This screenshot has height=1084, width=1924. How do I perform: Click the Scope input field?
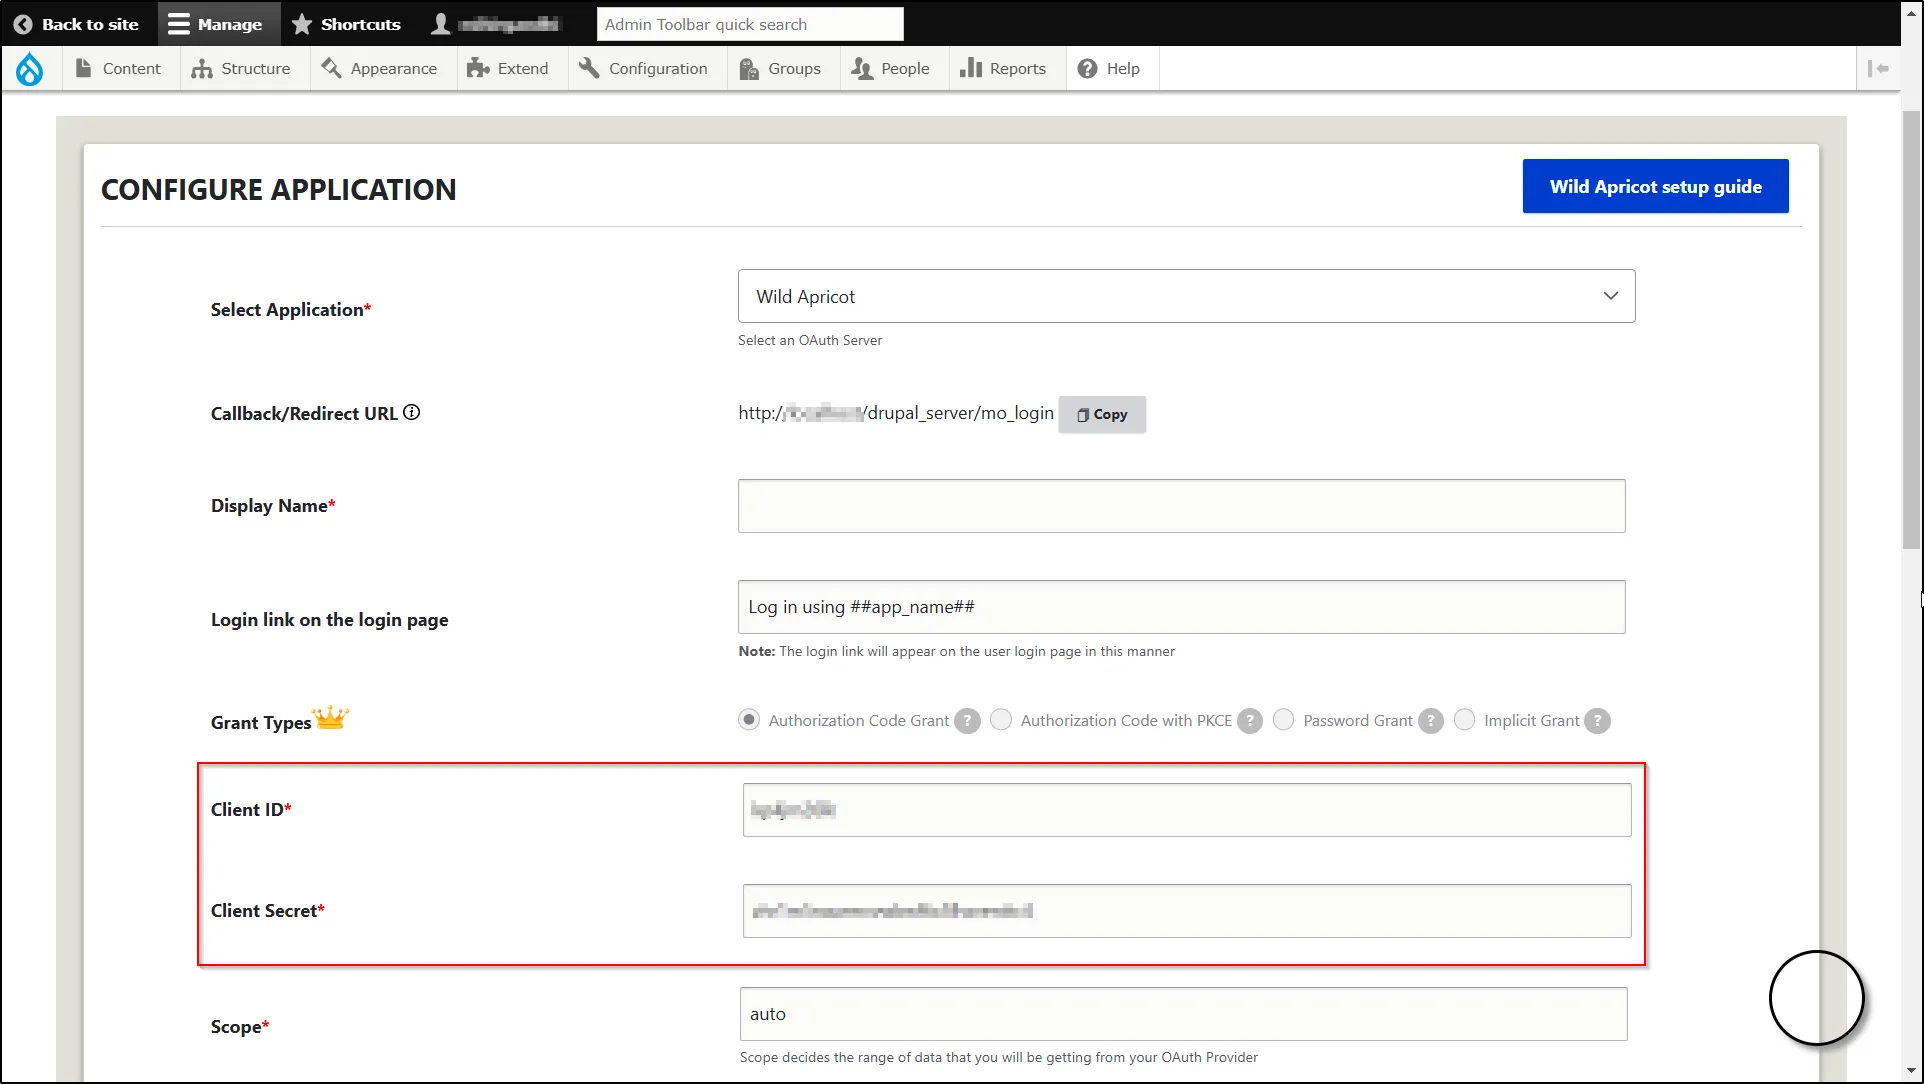pyautogui.click(x=1183, y=1014)
